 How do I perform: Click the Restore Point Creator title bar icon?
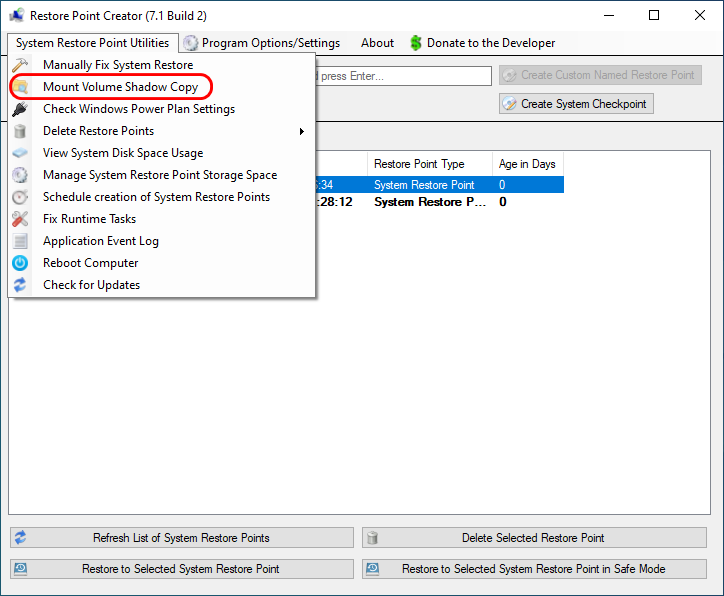(x=16, y=16)
